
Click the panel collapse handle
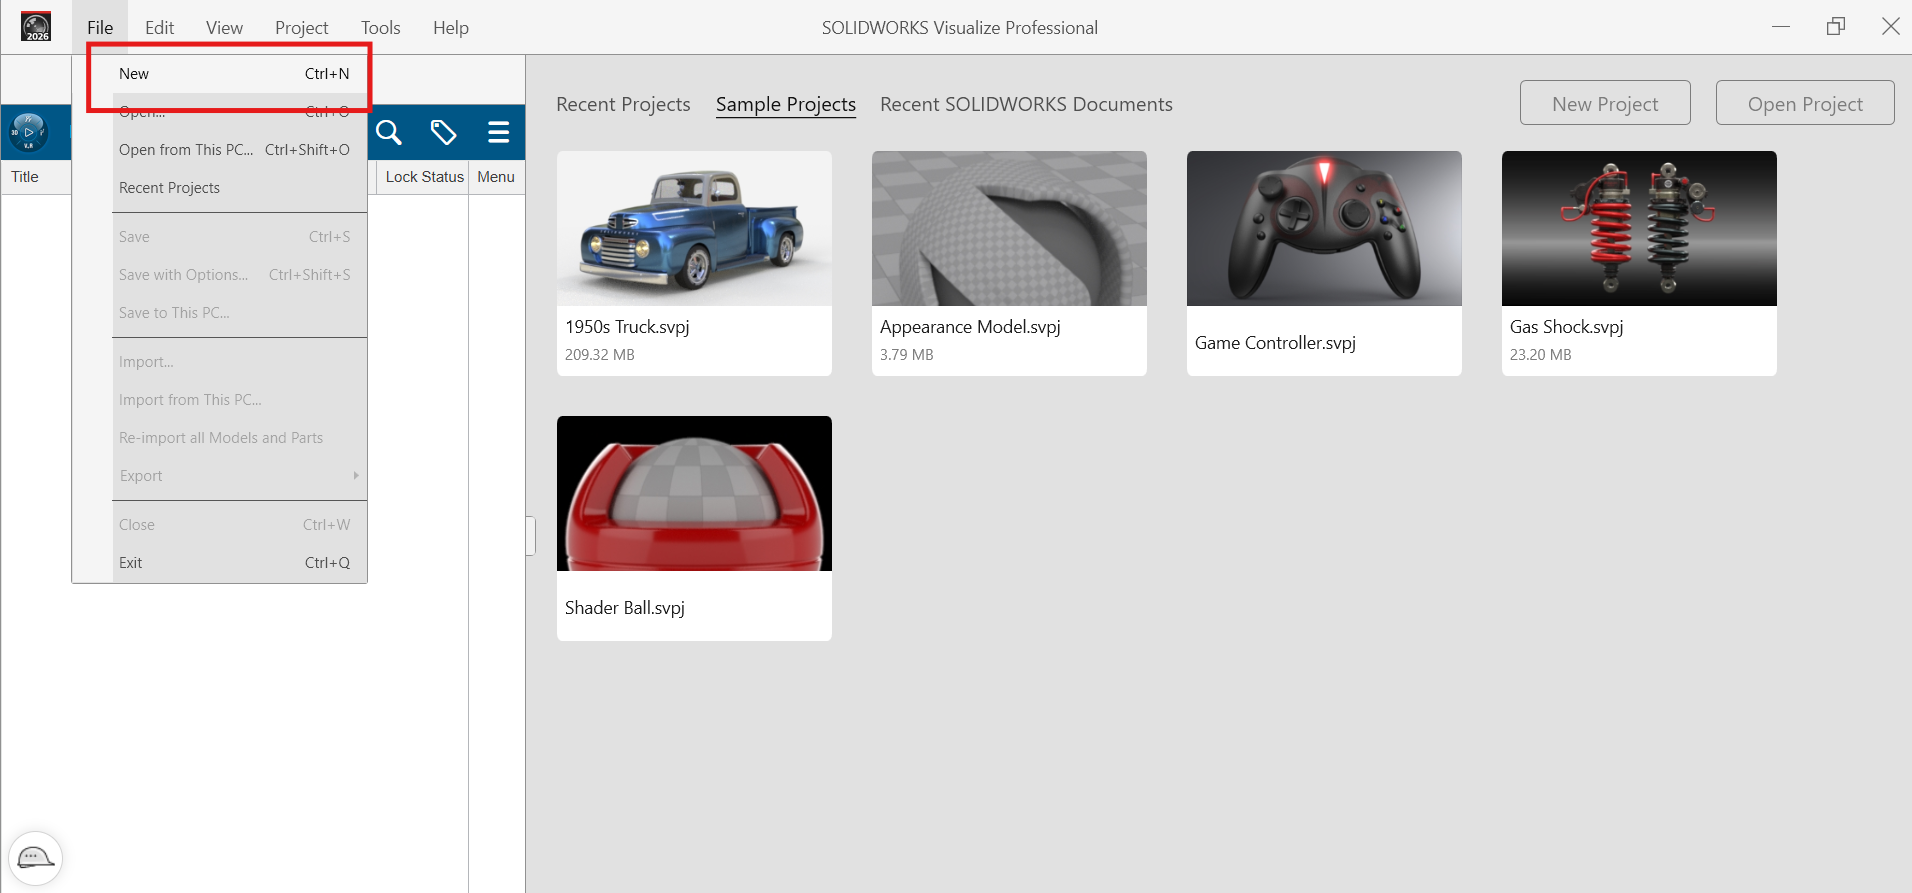[x=531, y=536]
